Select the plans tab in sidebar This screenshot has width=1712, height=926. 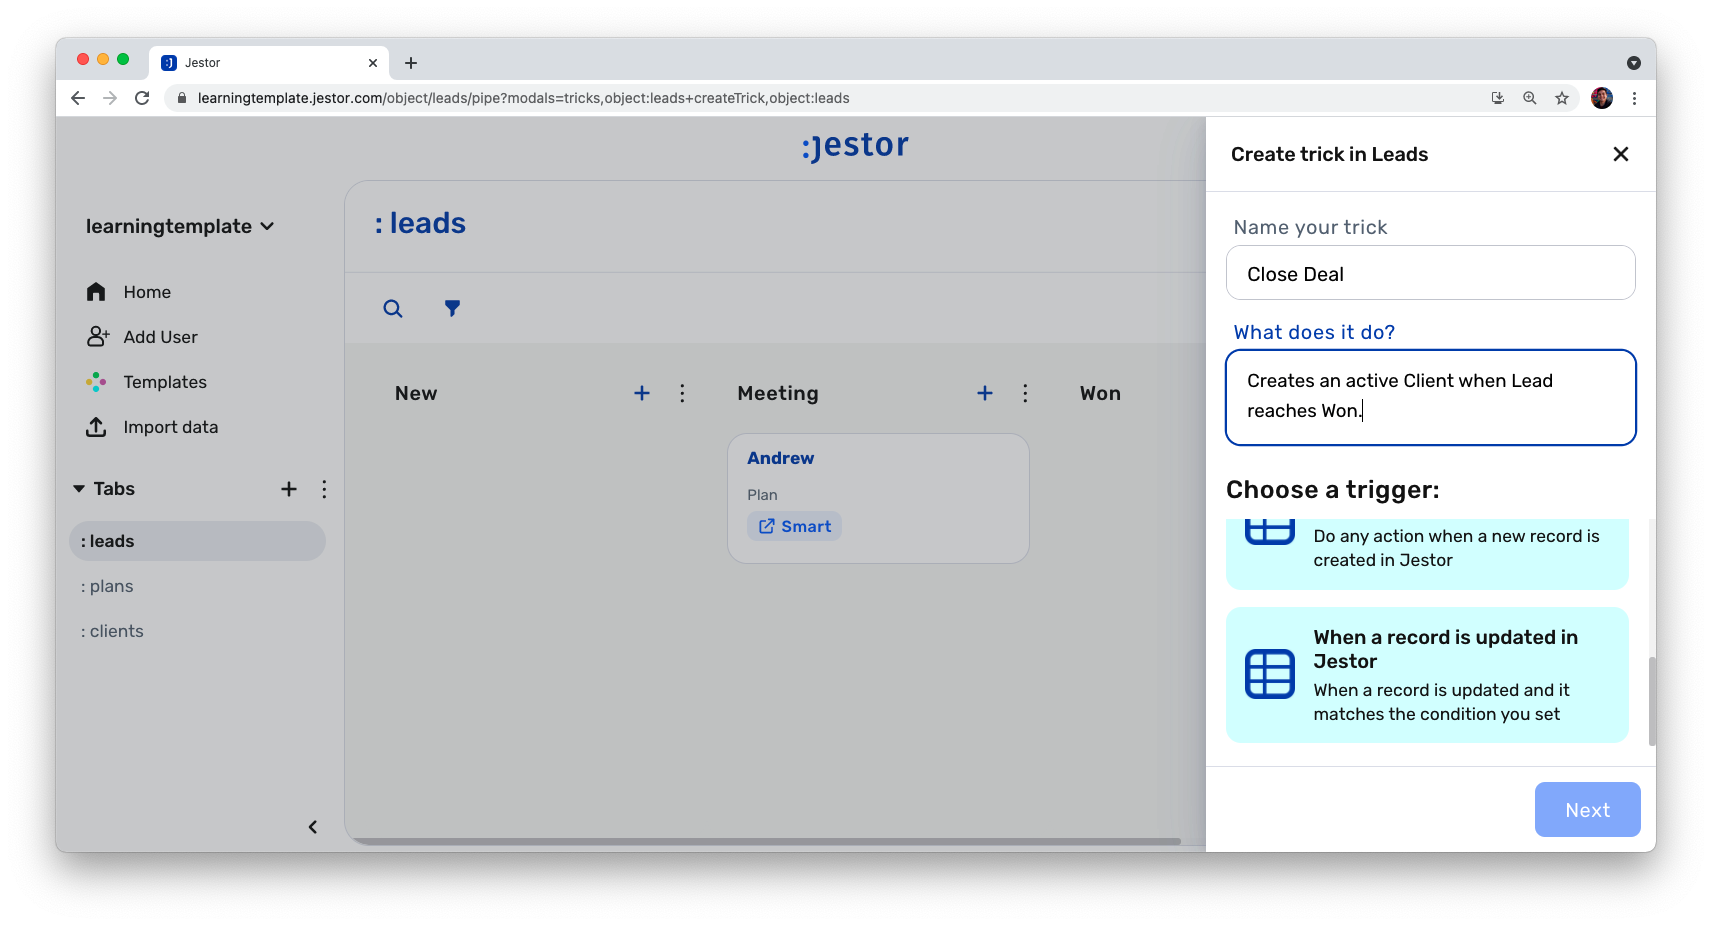click(x=107, y=586)
